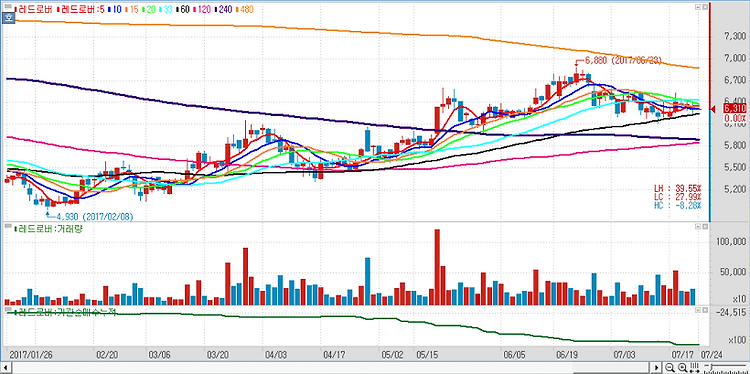This screenshot has height=374, width=750.
Task: Click the 06/19 date axis label
Action: coord(566,355)
